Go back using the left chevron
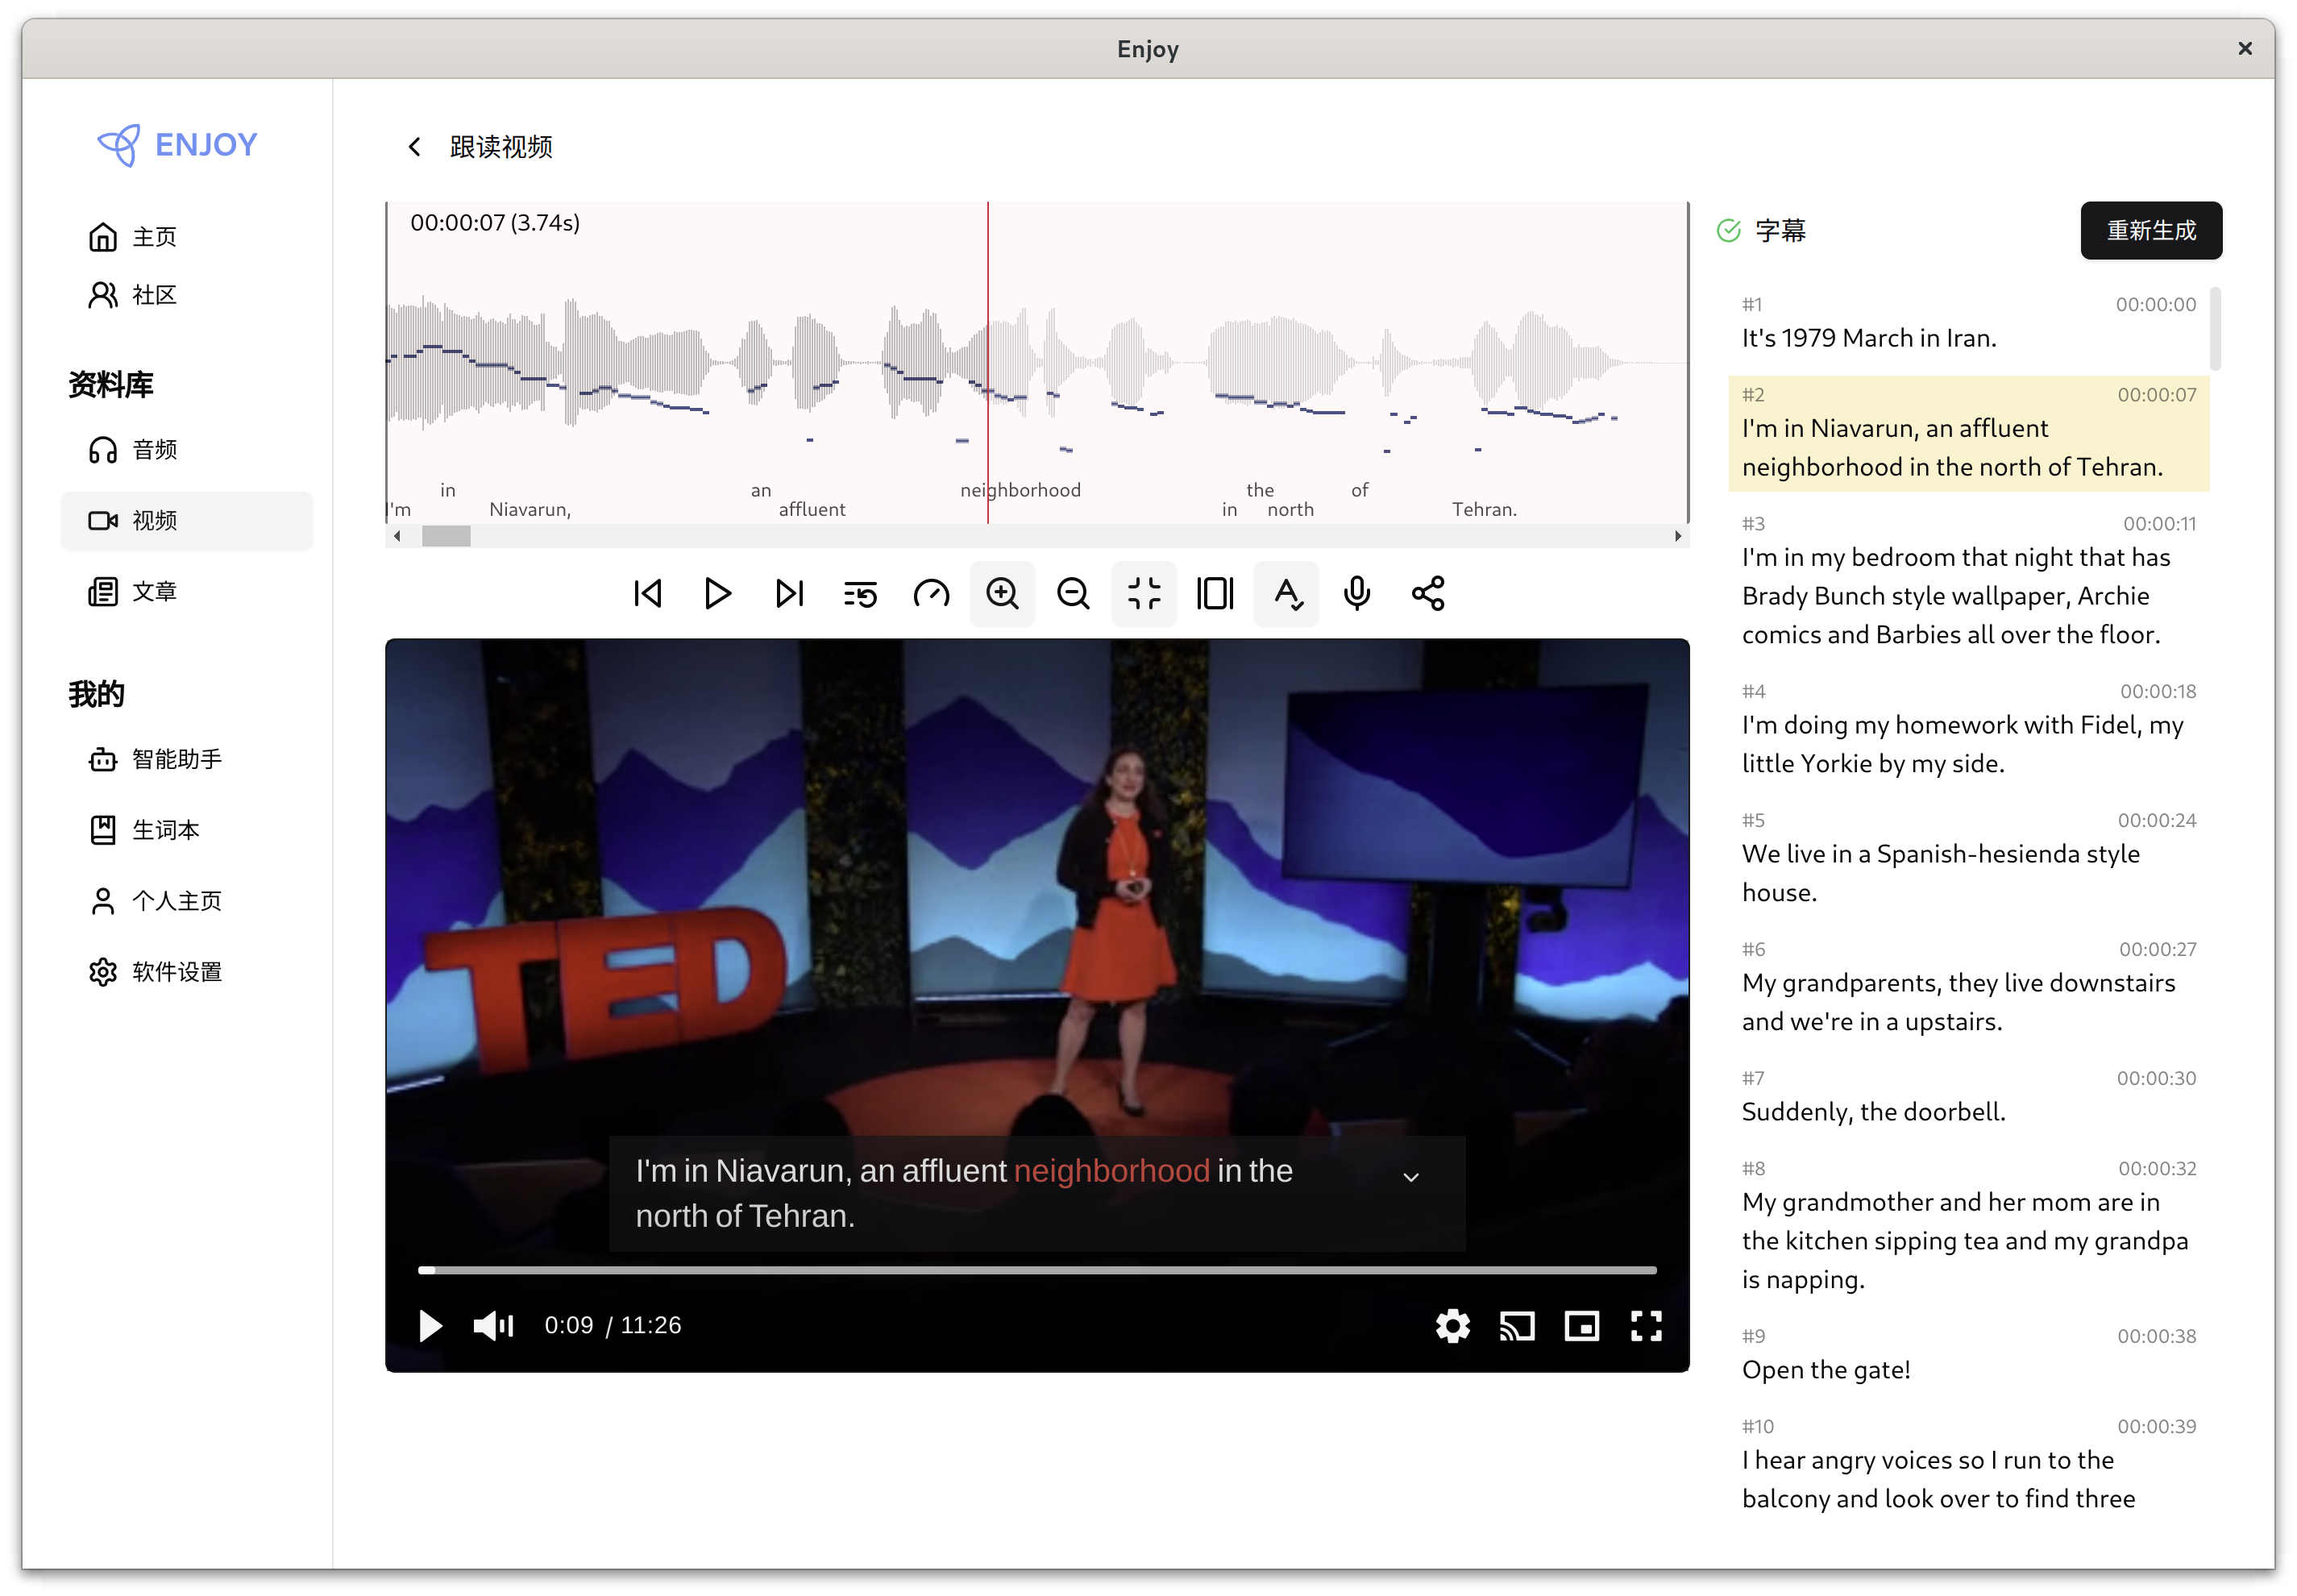 tap(414, 147)
